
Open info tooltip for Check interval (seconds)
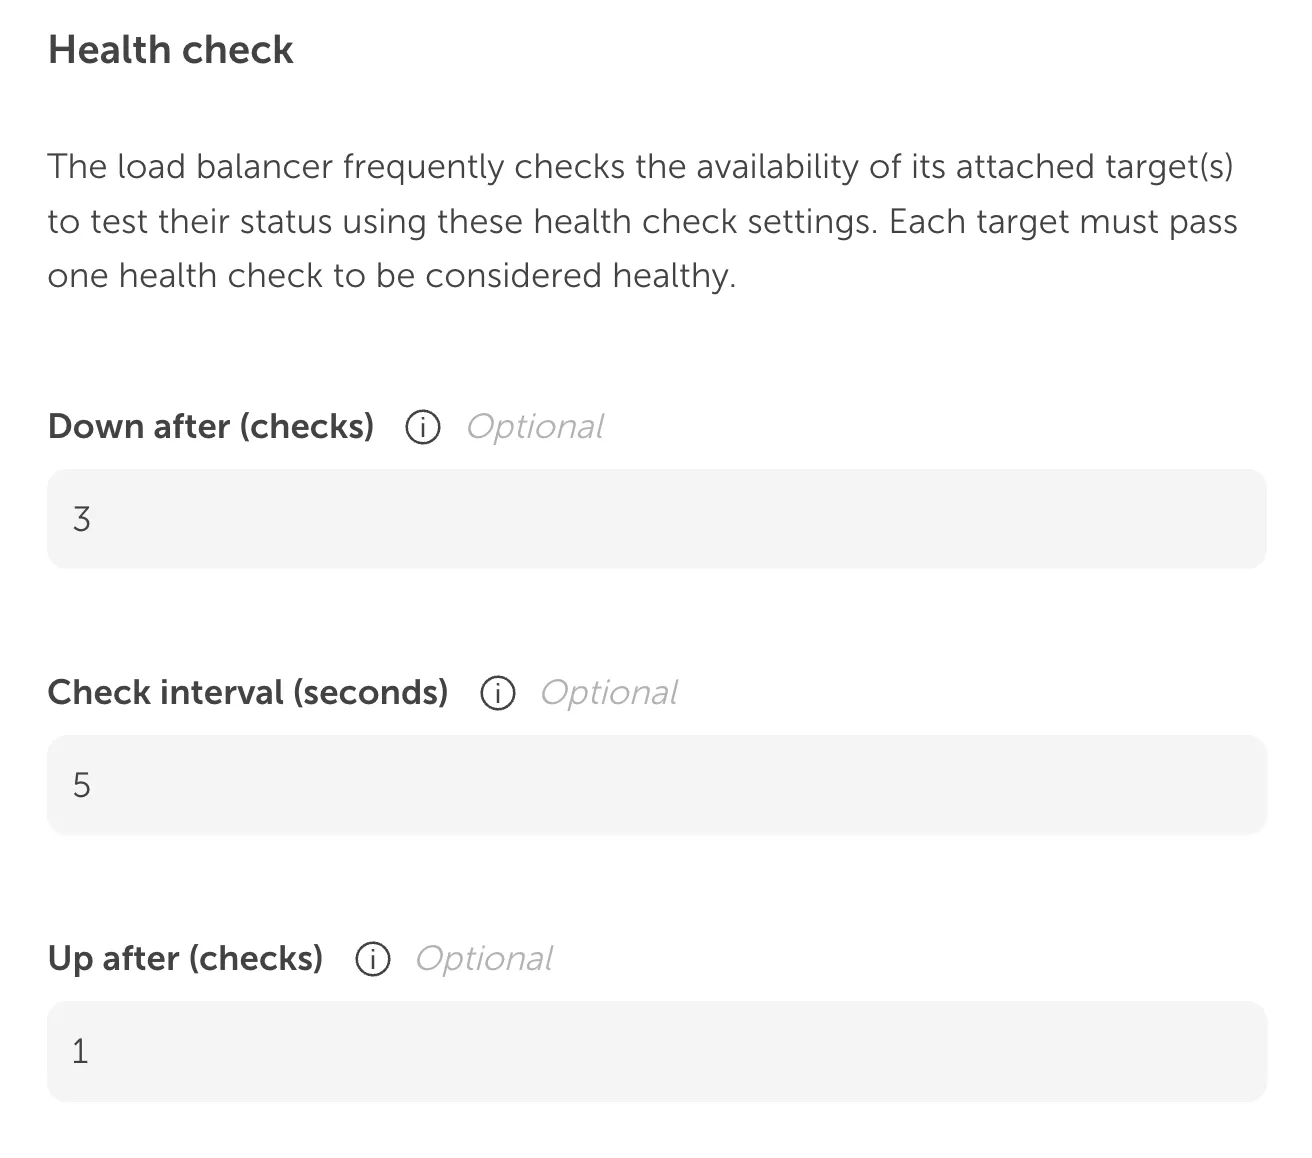497,693
